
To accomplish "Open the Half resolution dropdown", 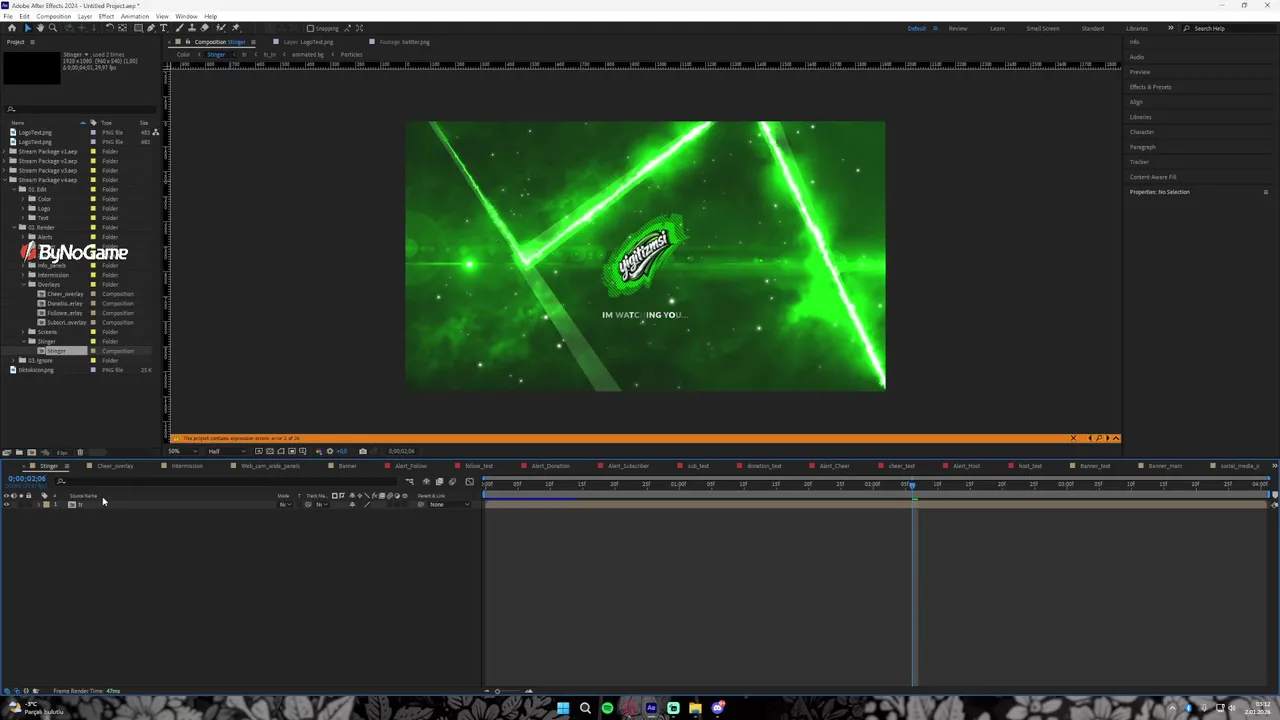I will (x=227, y=451).
